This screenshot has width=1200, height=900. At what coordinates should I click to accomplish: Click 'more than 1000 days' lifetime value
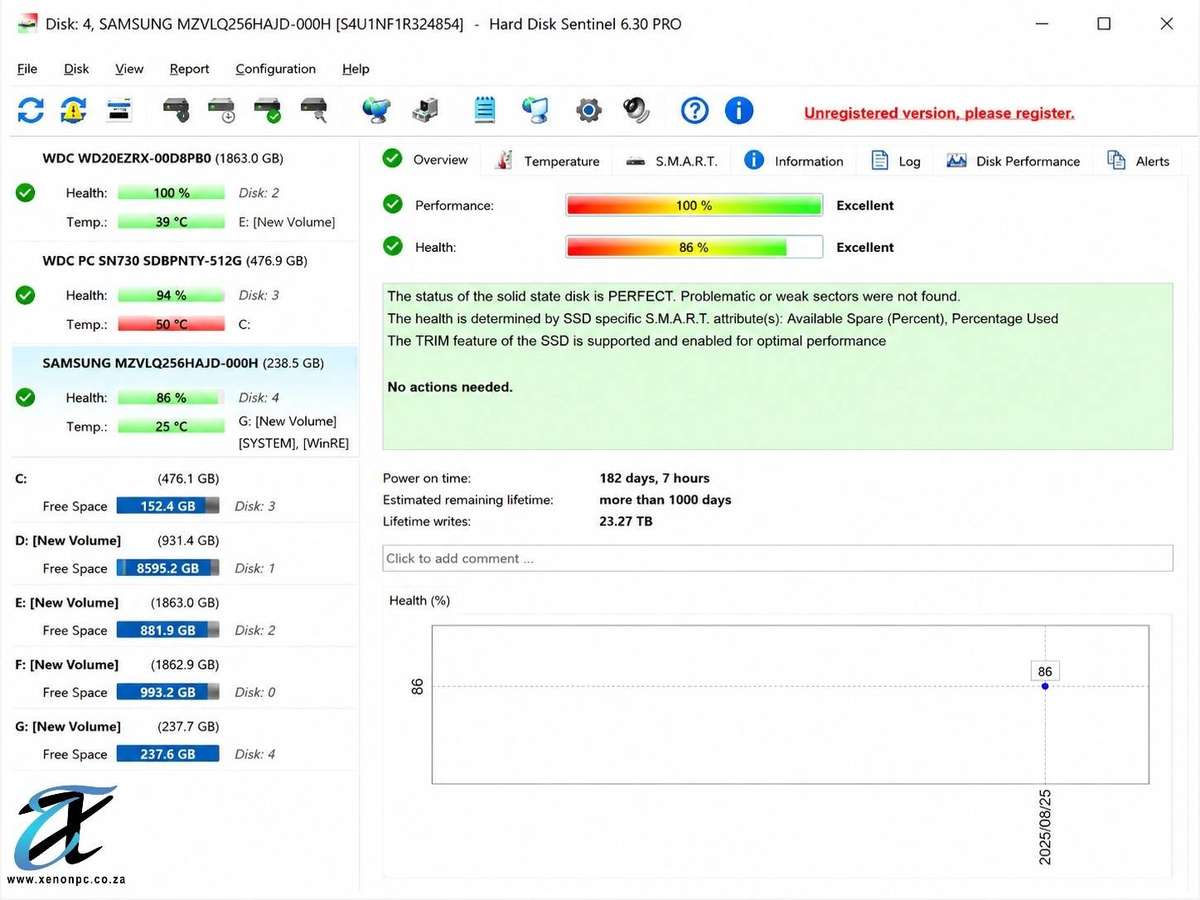point(665,499)
